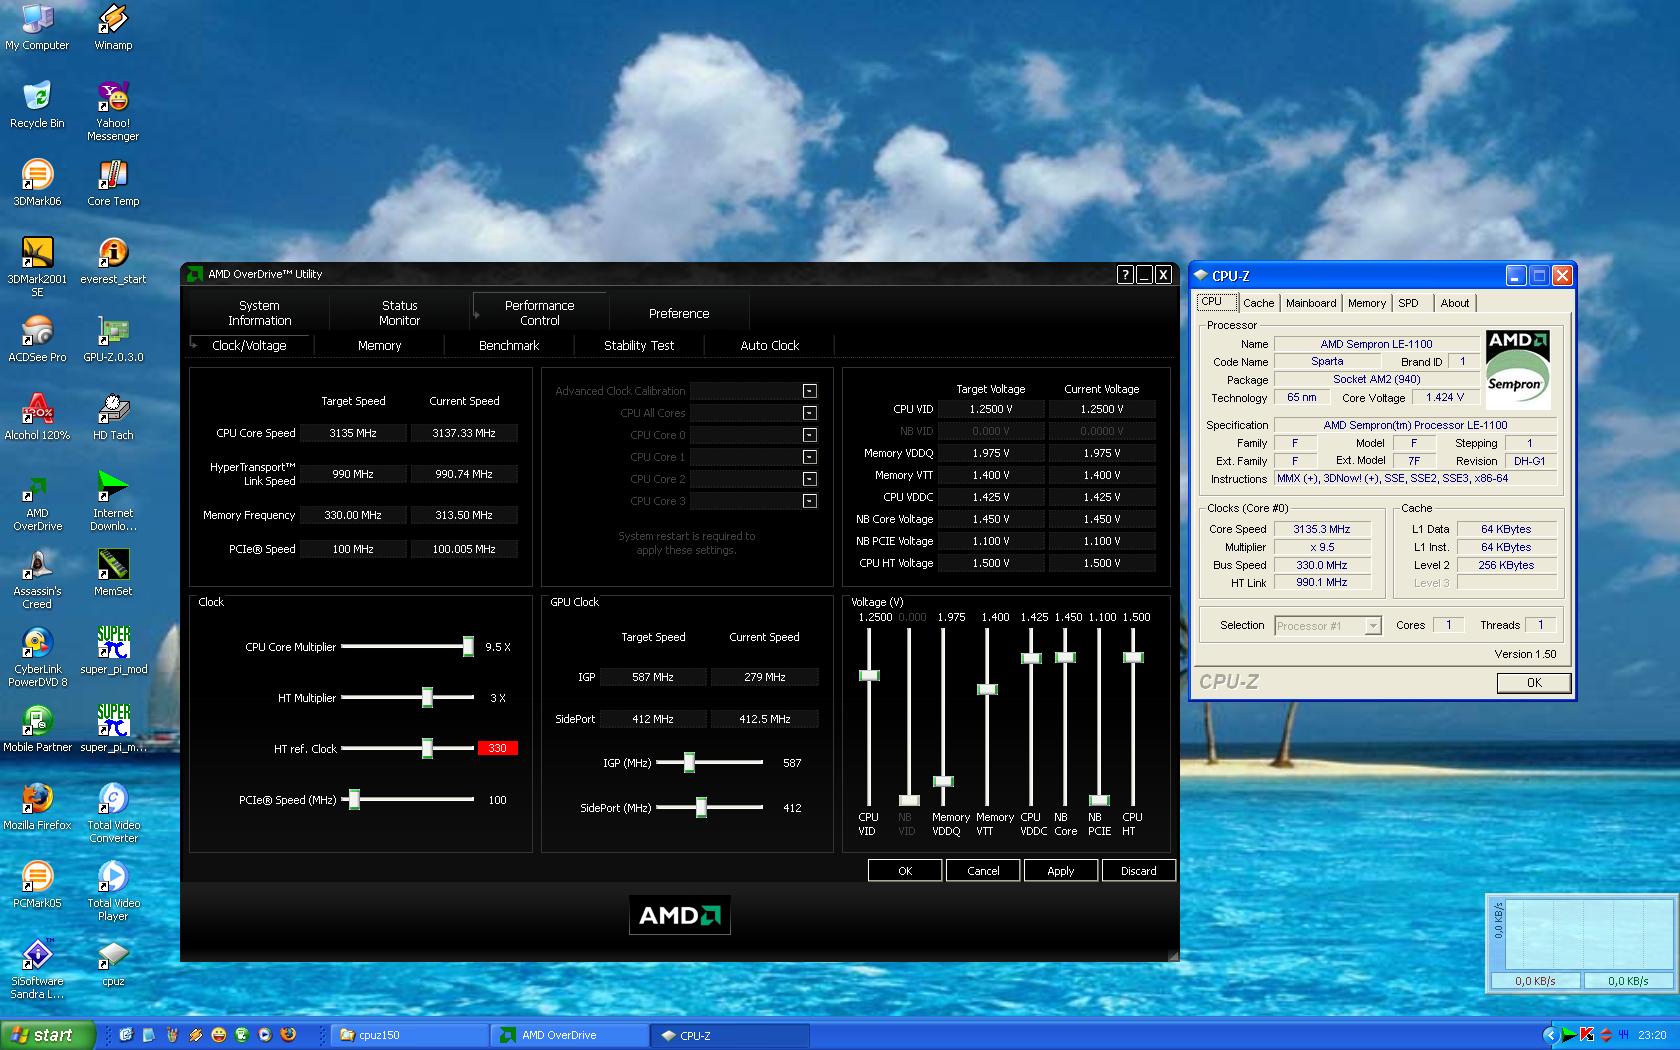Click the HT ref. Clock slider handle
This screenshot has width=1680, height=1050.
(427, 748)
